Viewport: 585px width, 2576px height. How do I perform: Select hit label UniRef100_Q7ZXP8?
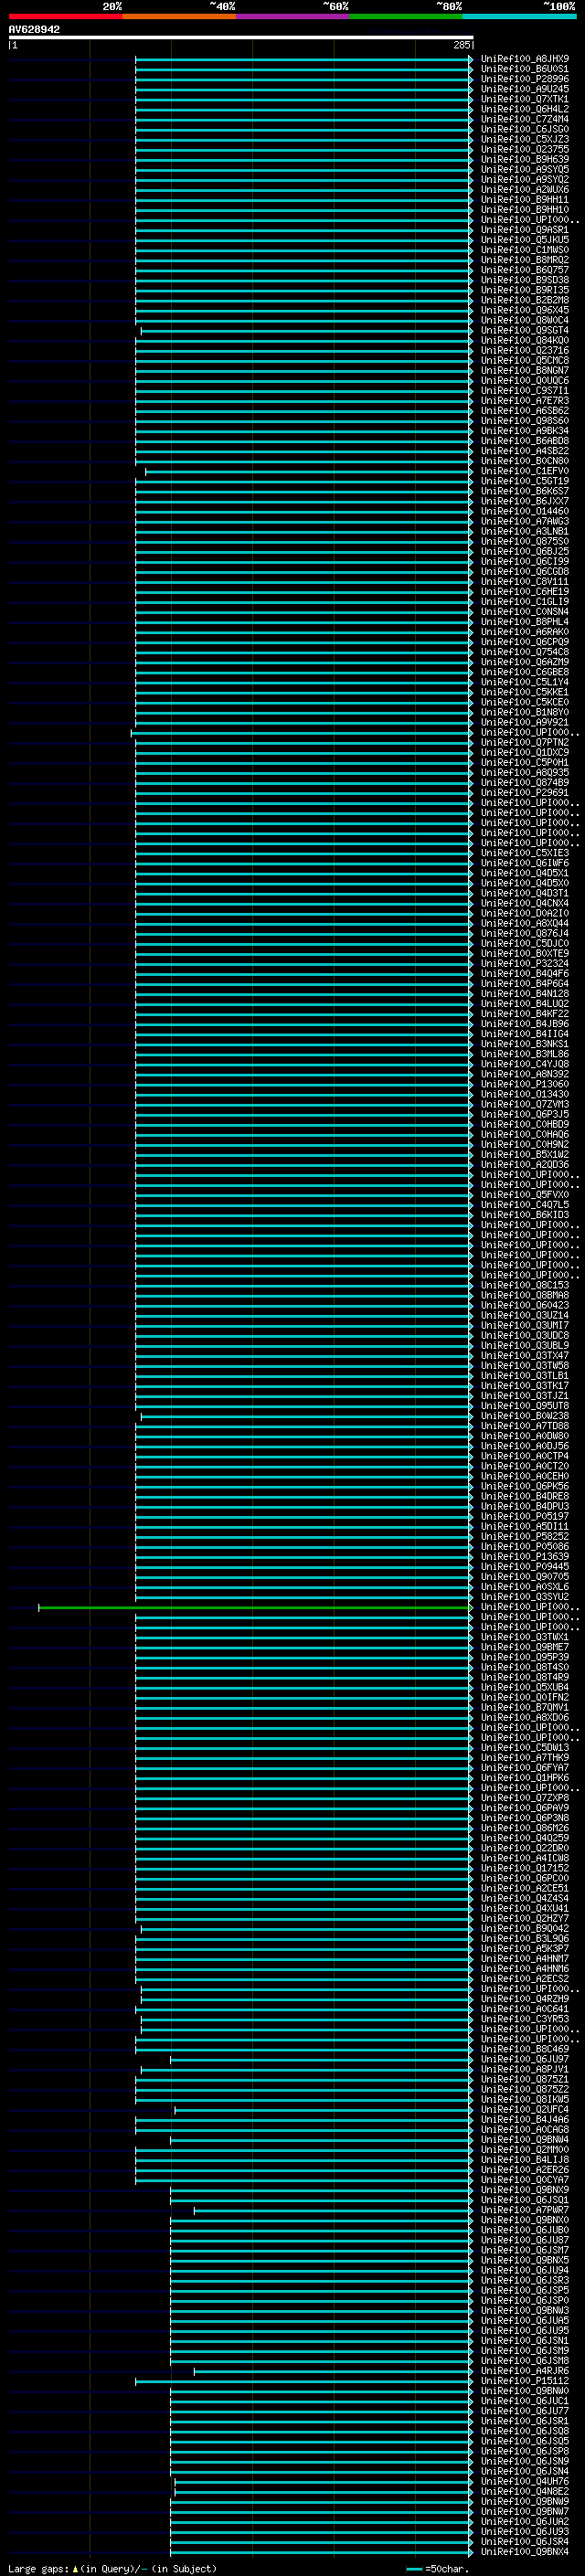(525, 1798)
